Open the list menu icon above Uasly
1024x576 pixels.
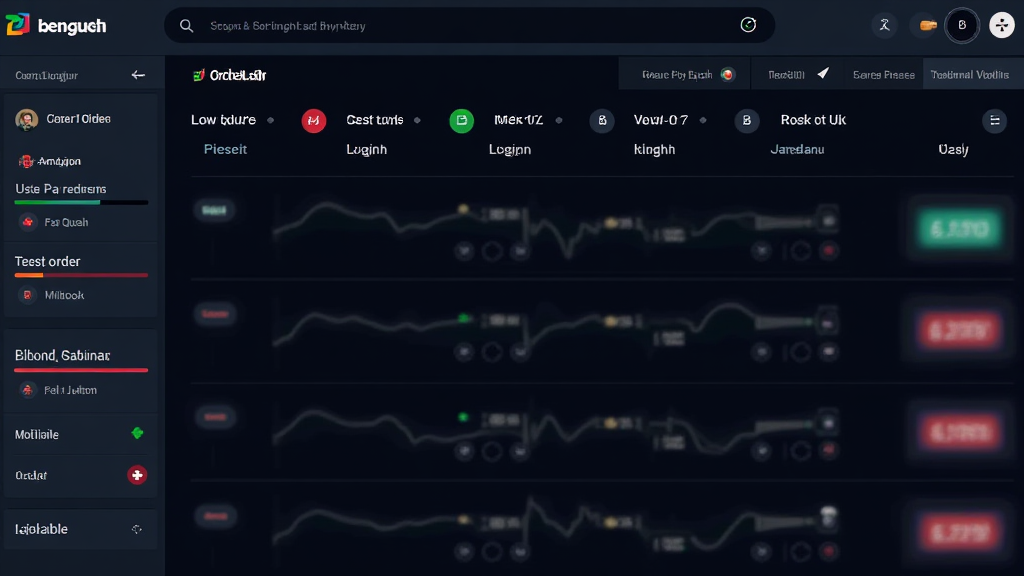pyautogui.click(x=994, y=121)
